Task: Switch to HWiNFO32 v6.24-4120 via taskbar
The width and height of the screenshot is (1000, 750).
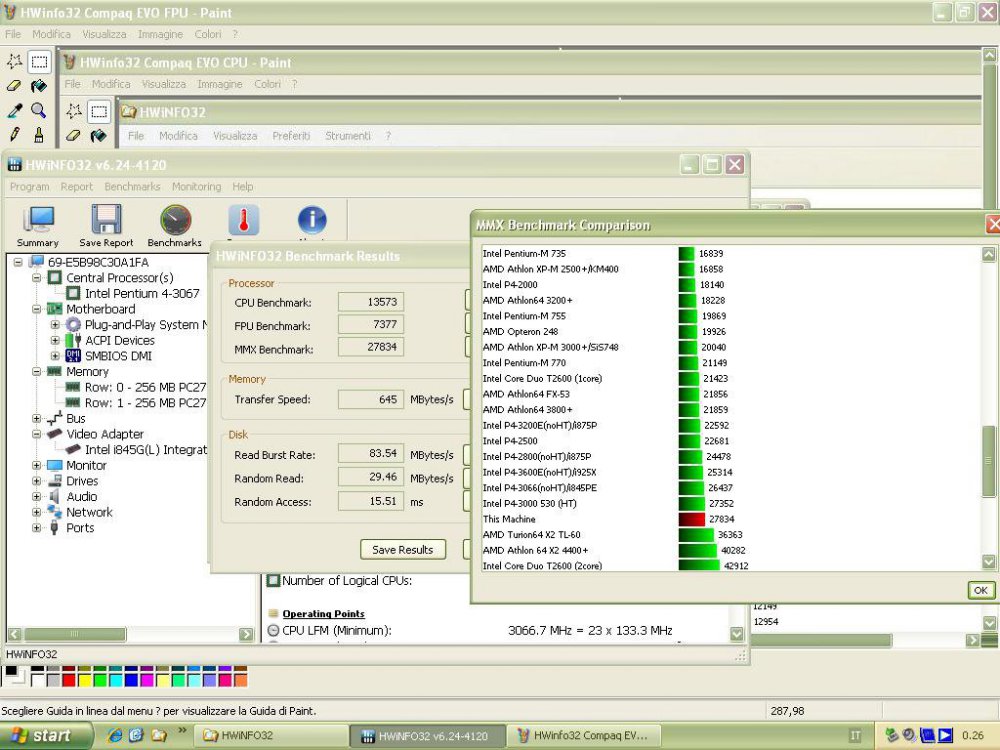Action: [x=427, y=735]
